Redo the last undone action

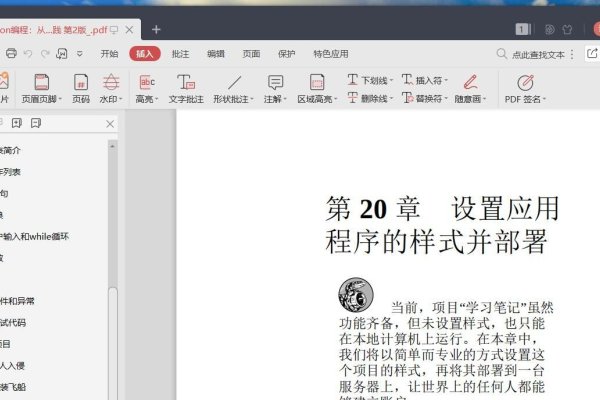(45, 54)
